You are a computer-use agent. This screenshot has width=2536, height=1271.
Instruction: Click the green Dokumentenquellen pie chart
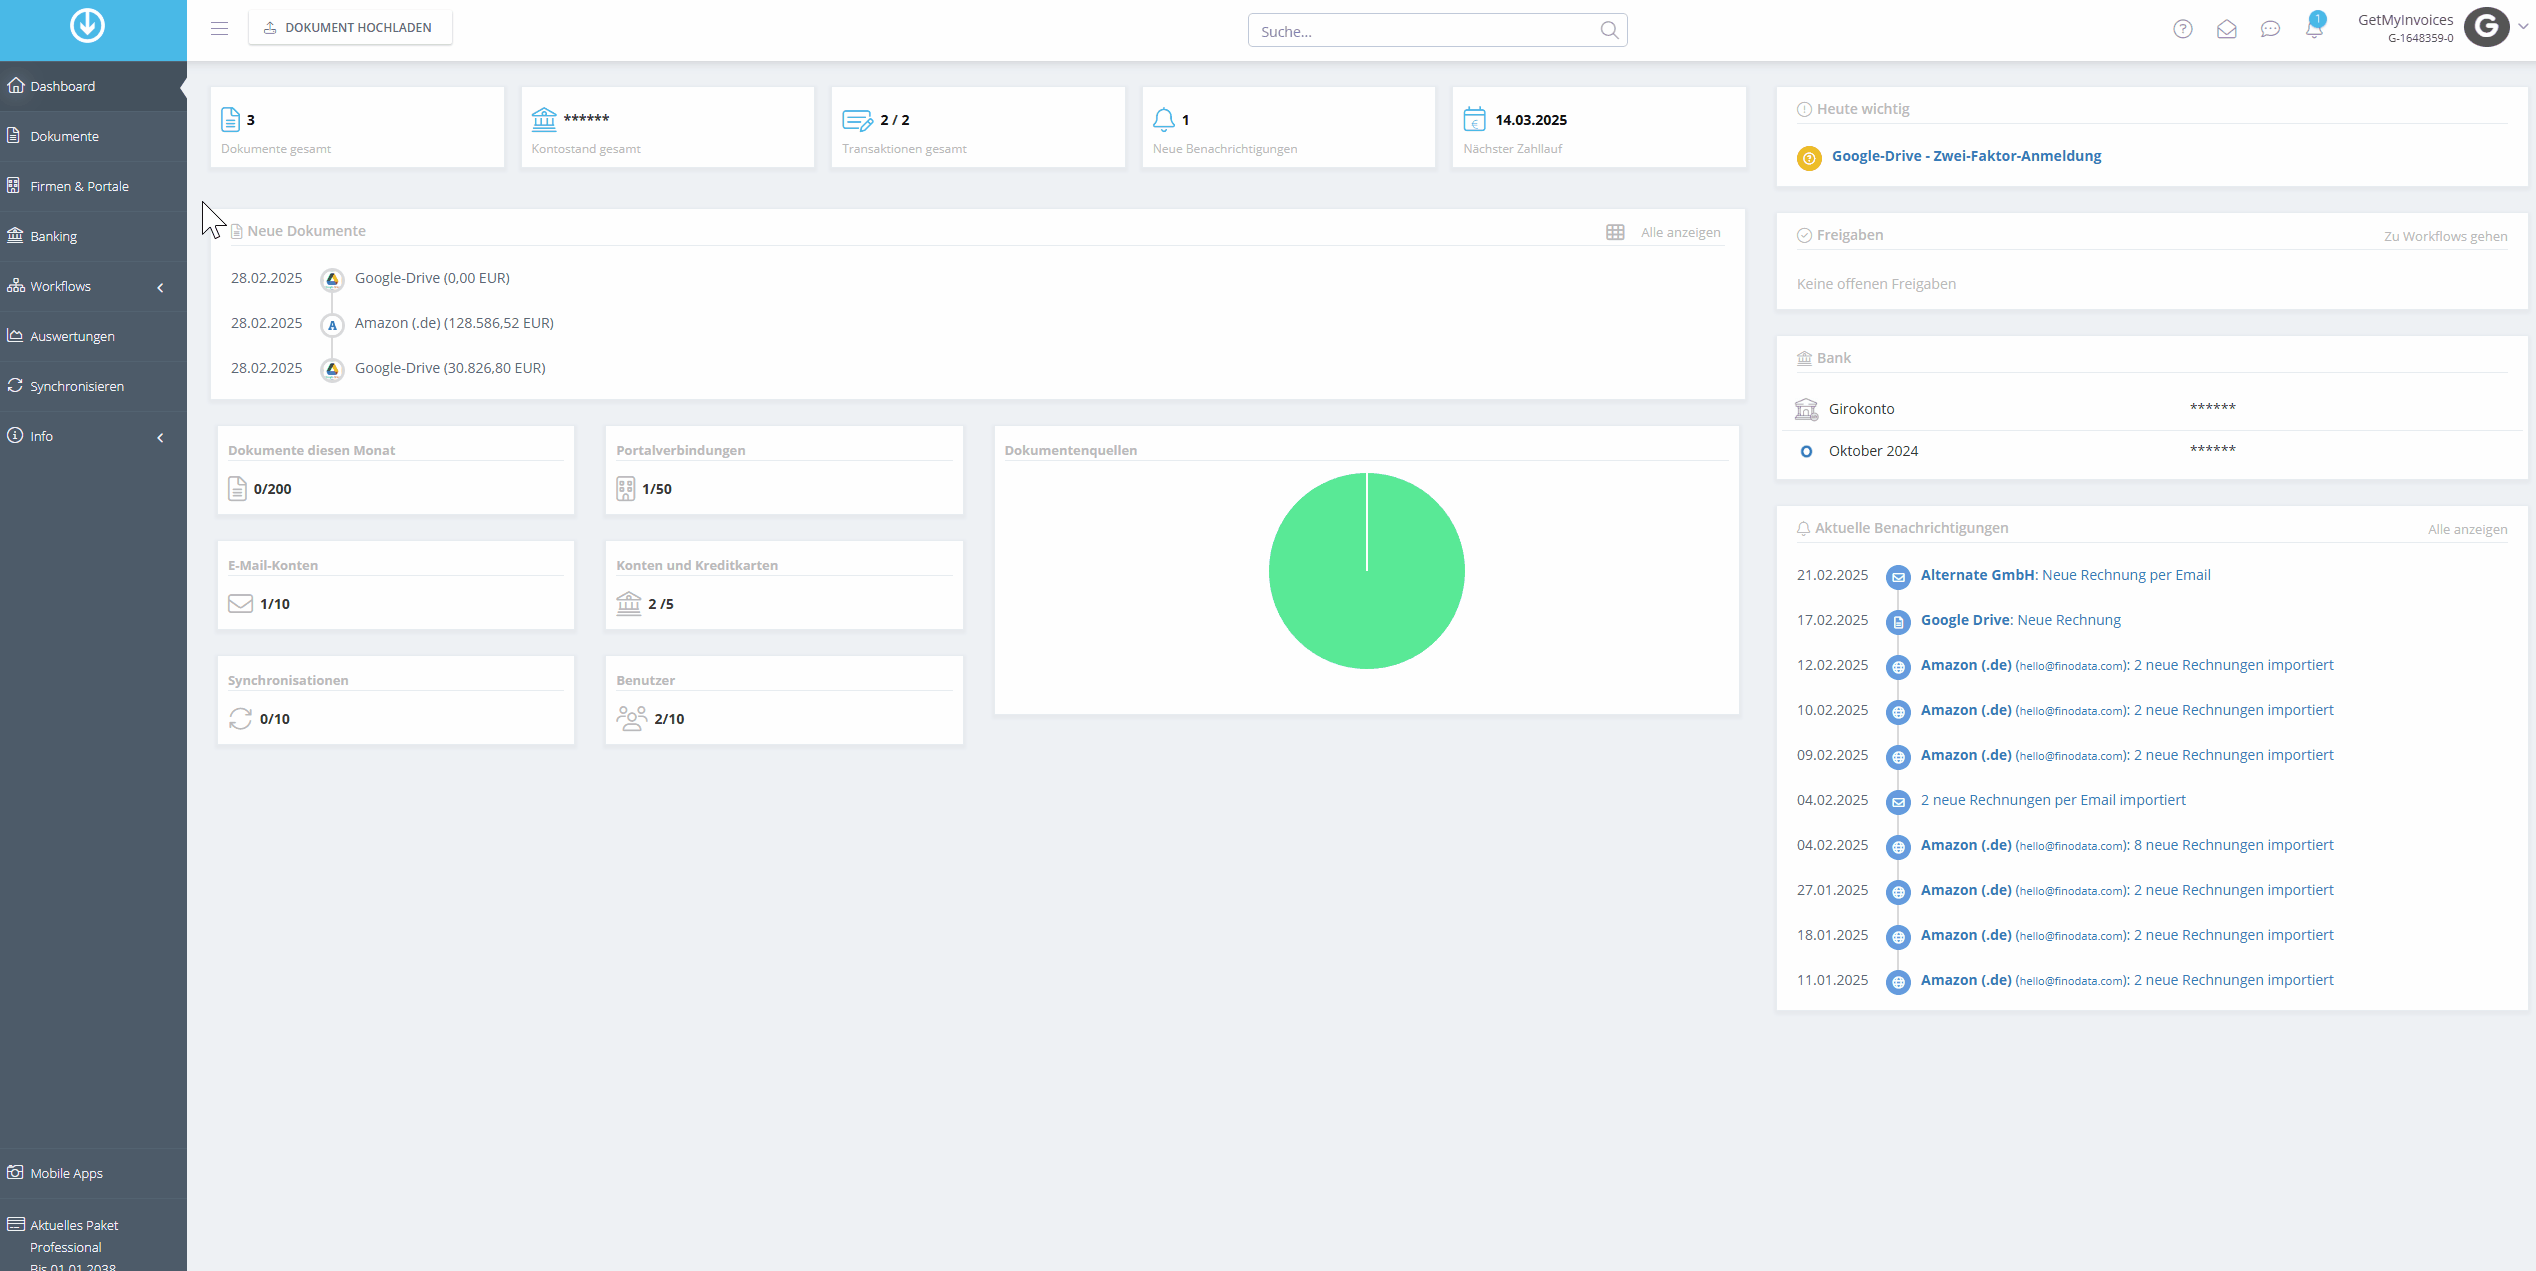[x=1366, y=571]
